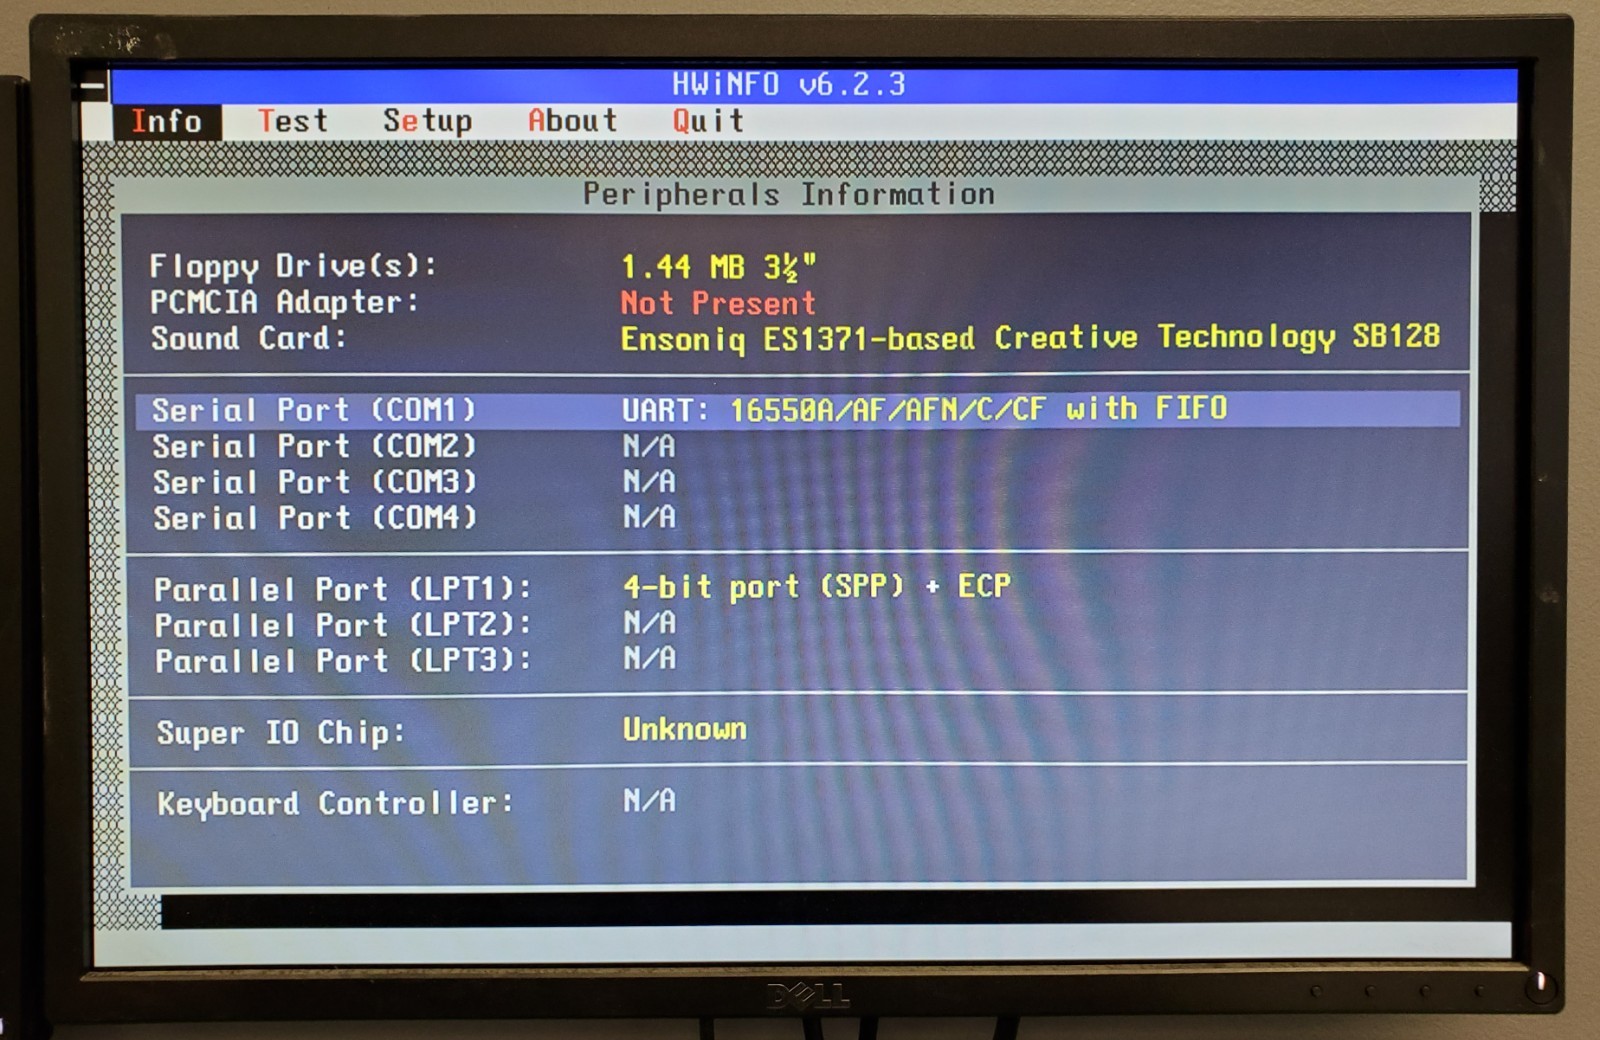Click the 'Peripherals Information' window title

[789, 194]
